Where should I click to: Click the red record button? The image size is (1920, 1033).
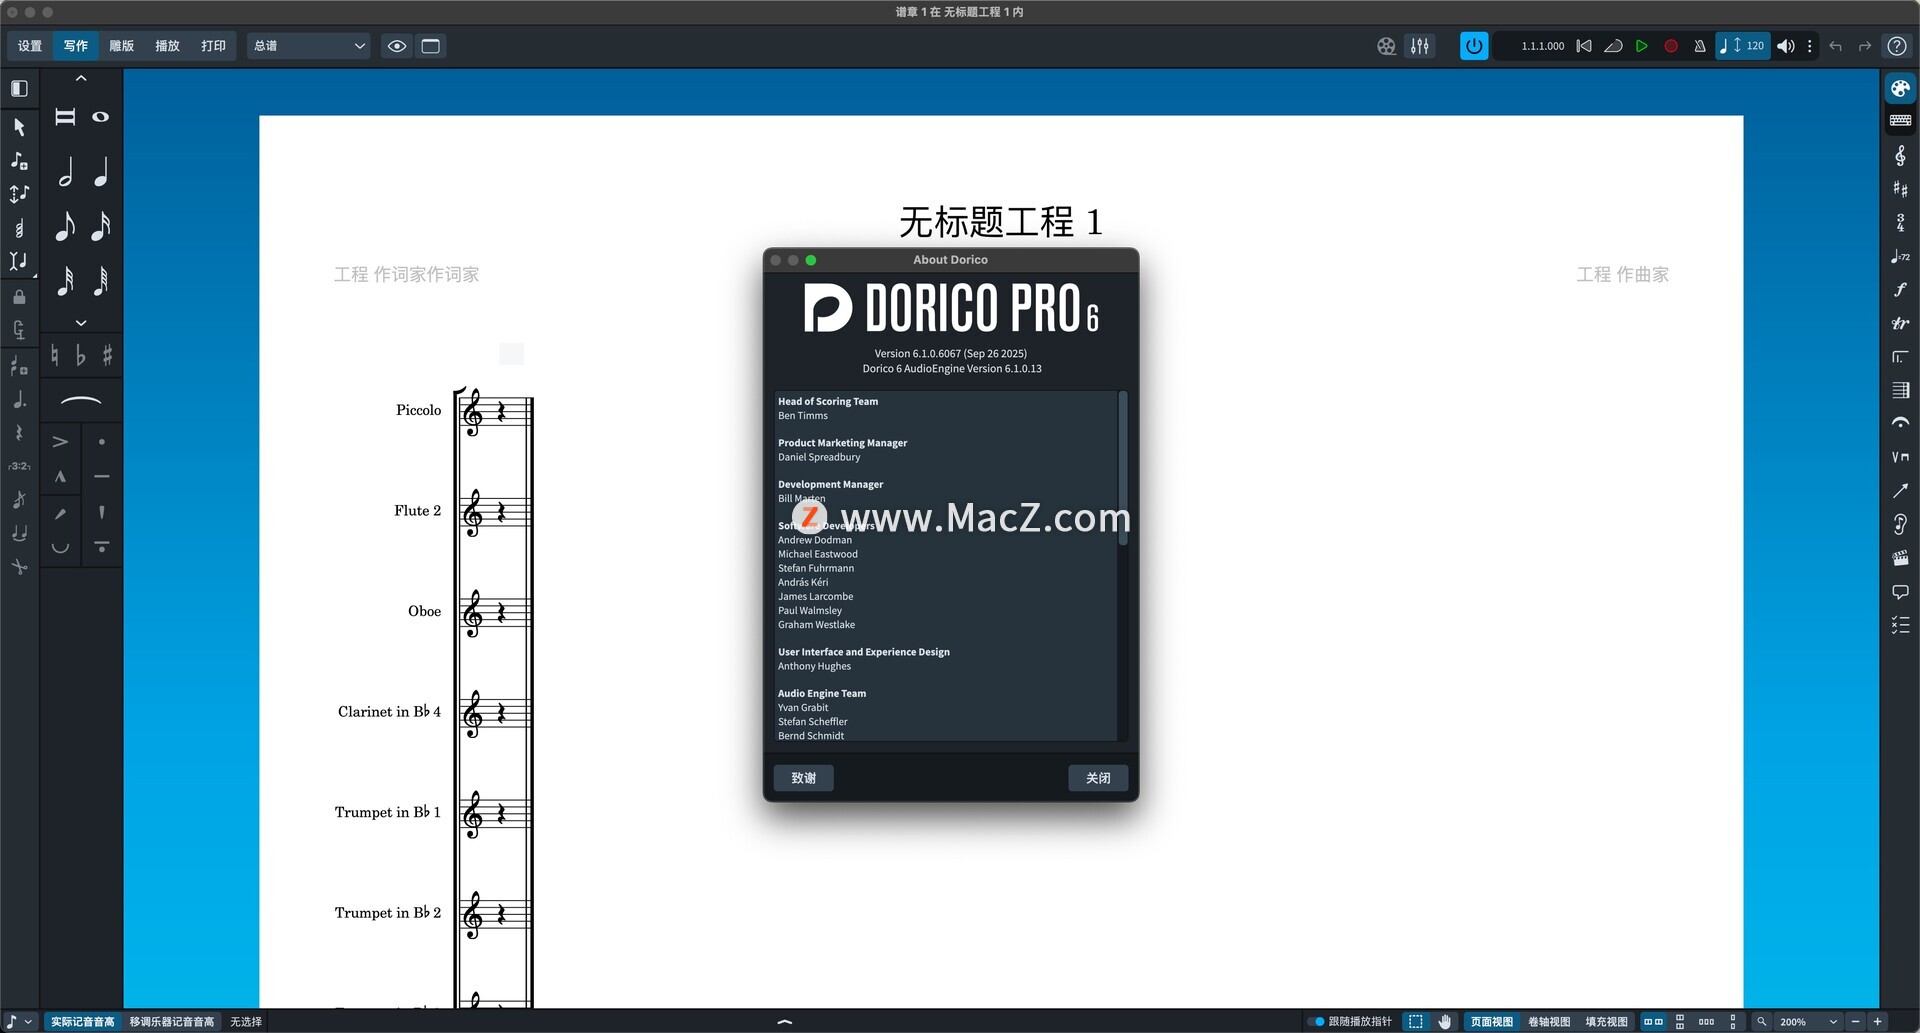(1670, 46)
